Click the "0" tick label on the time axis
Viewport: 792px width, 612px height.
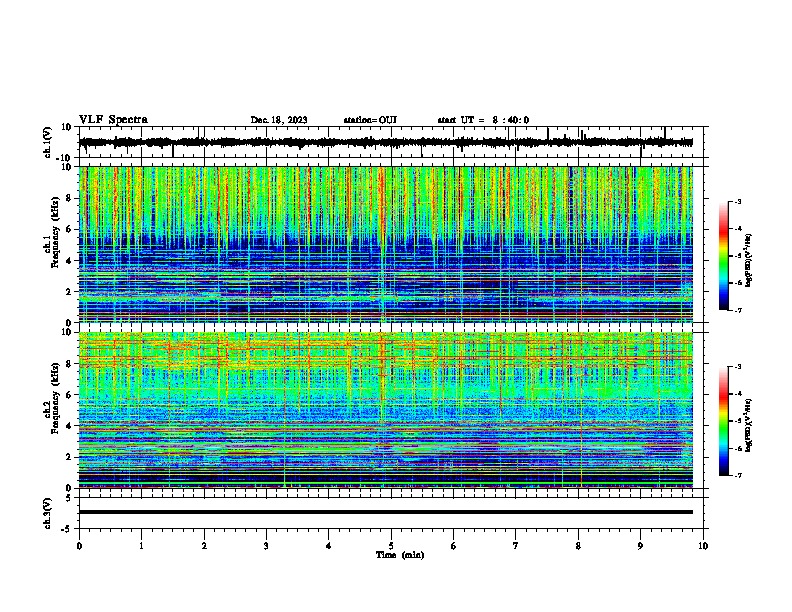tap(79, 546)
